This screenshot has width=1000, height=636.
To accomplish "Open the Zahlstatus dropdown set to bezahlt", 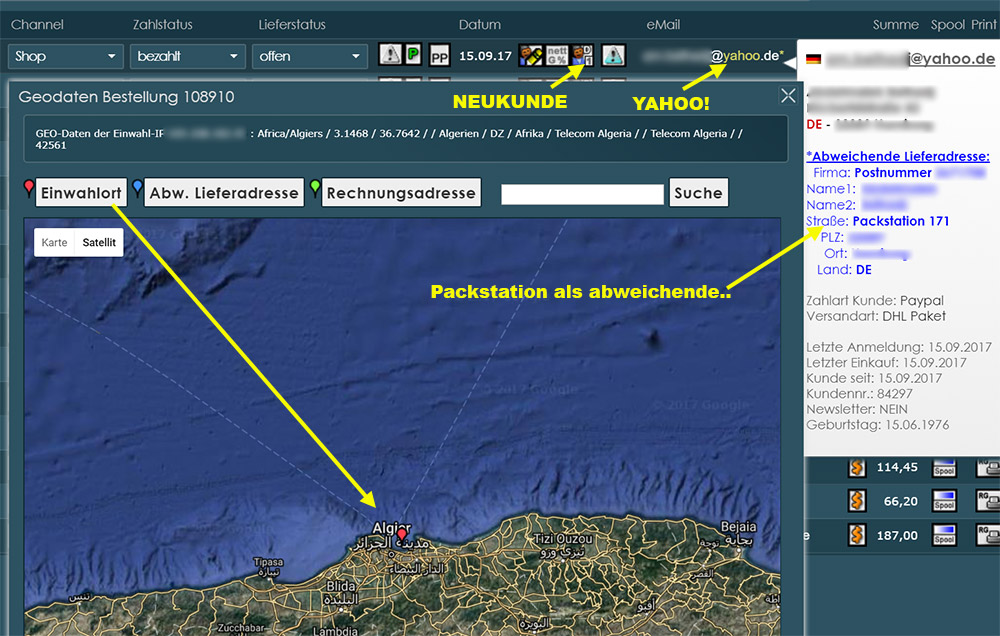I will 188,56.
